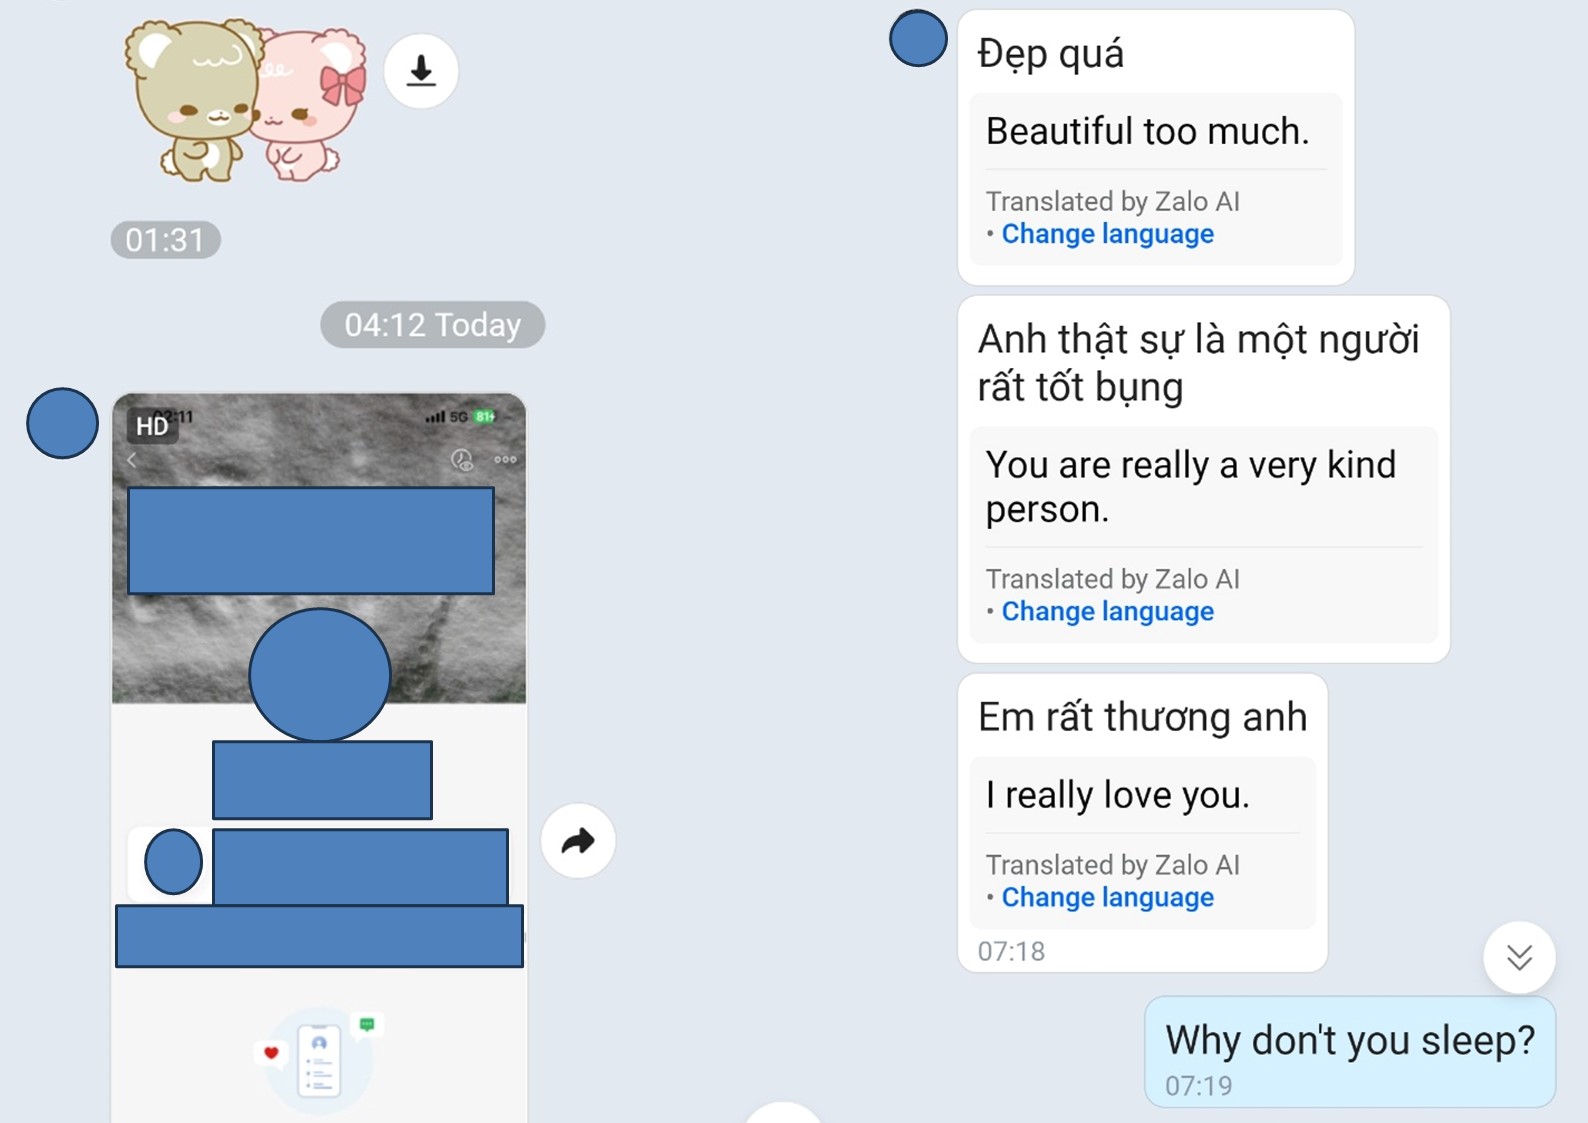Download the bear couple sticker

[421, 71]
